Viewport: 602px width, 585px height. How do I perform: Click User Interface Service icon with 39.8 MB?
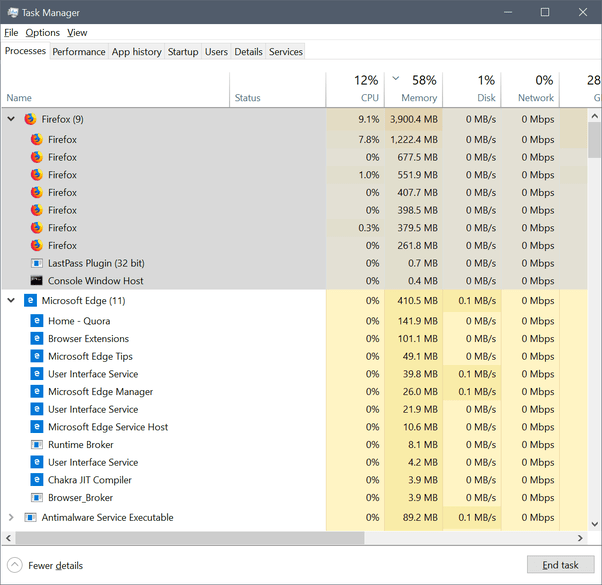coord(36,373)
